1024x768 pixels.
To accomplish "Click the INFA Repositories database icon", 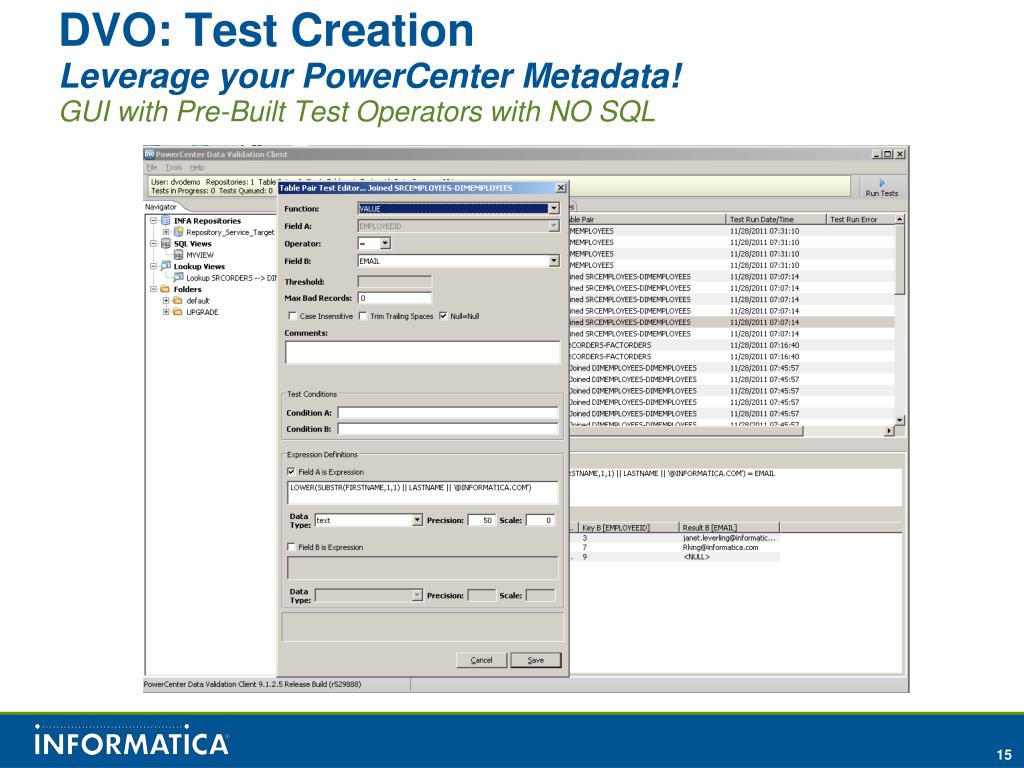I will click(x=166, y=221).
